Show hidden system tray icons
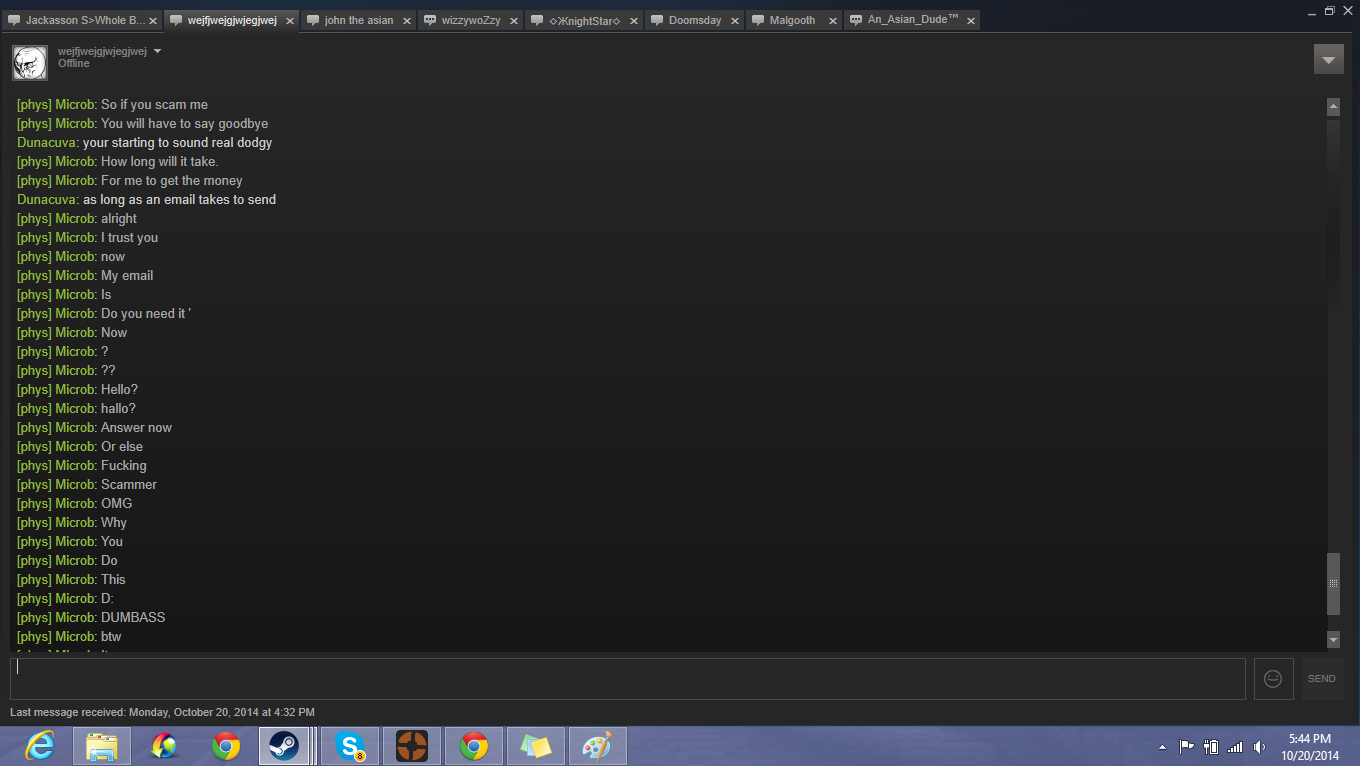Viewport: 1366px width, 768px height. coord(1162,747)
